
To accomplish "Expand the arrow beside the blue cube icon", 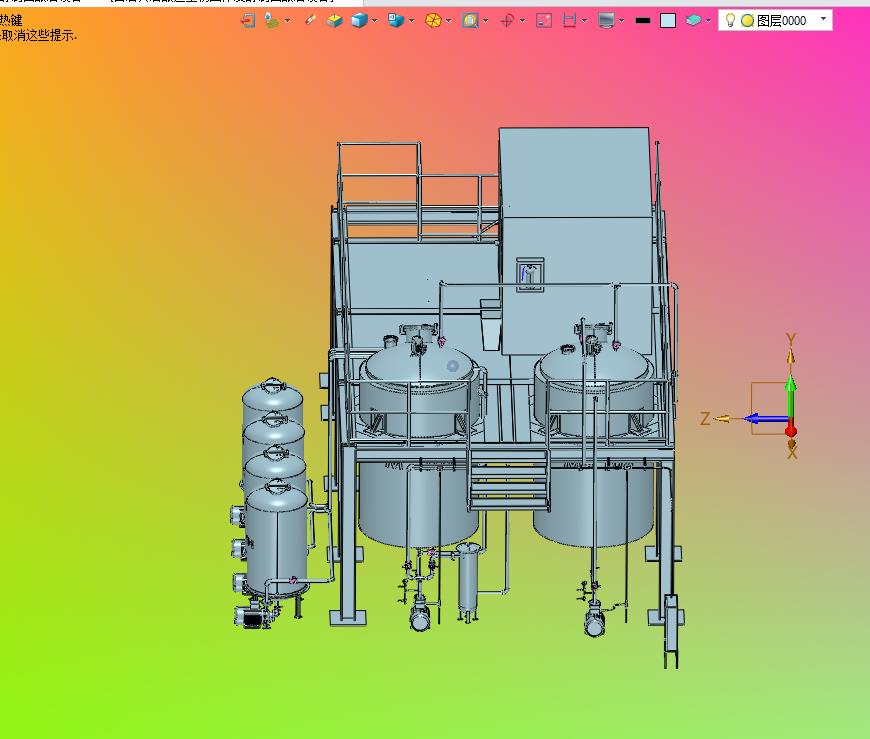I will [x=375, y=20].
